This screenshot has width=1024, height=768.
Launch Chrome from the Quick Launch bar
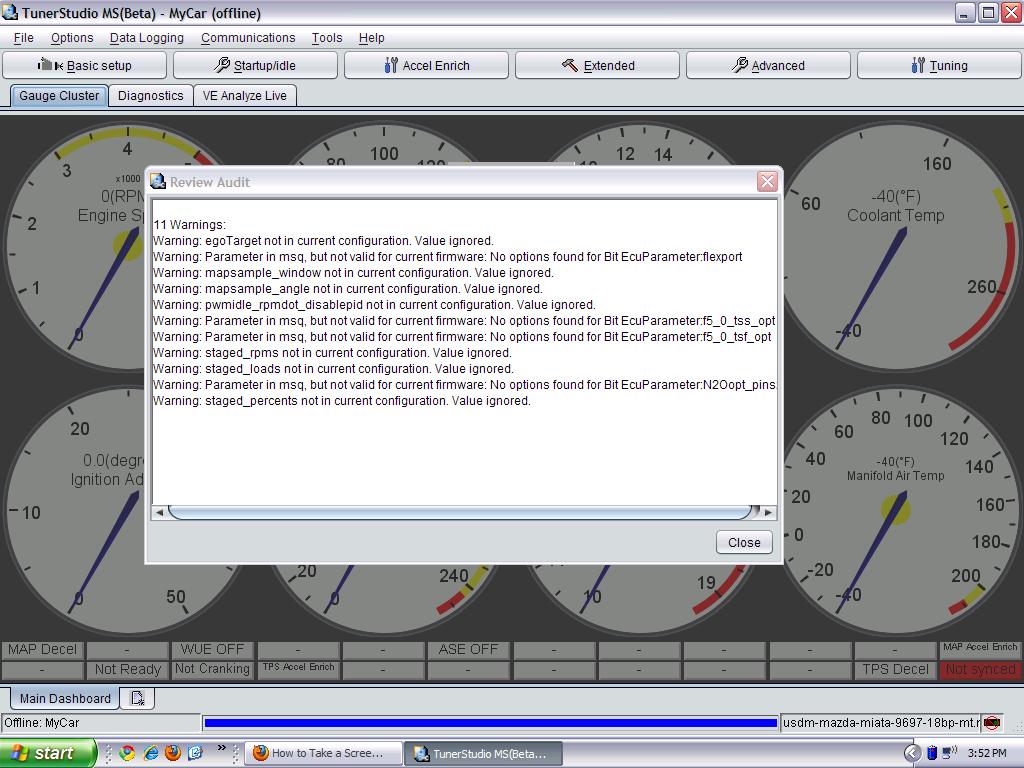(127, 753)
